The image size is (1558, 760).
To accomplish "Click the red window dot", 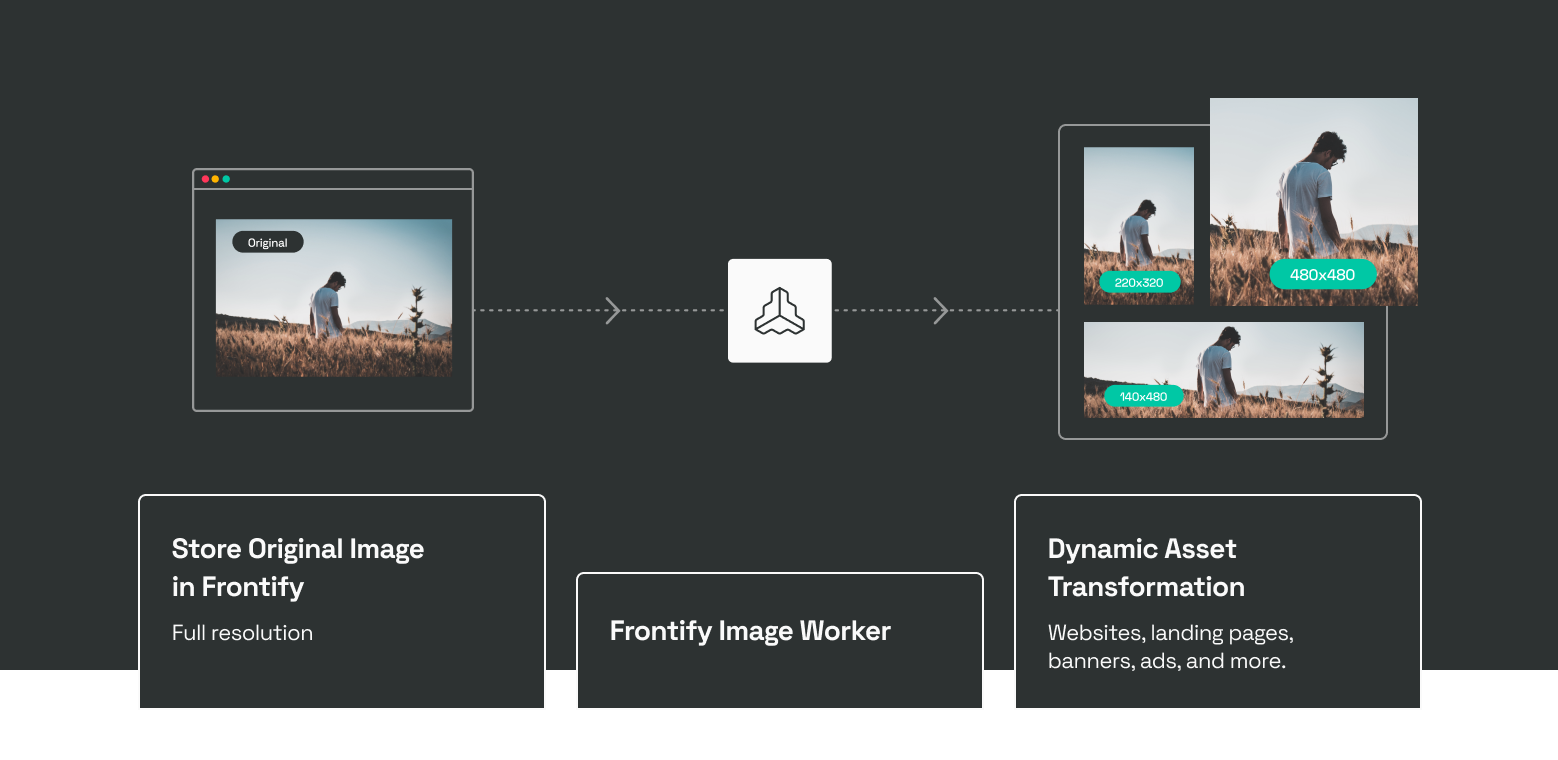I will [x=206, y=179].
